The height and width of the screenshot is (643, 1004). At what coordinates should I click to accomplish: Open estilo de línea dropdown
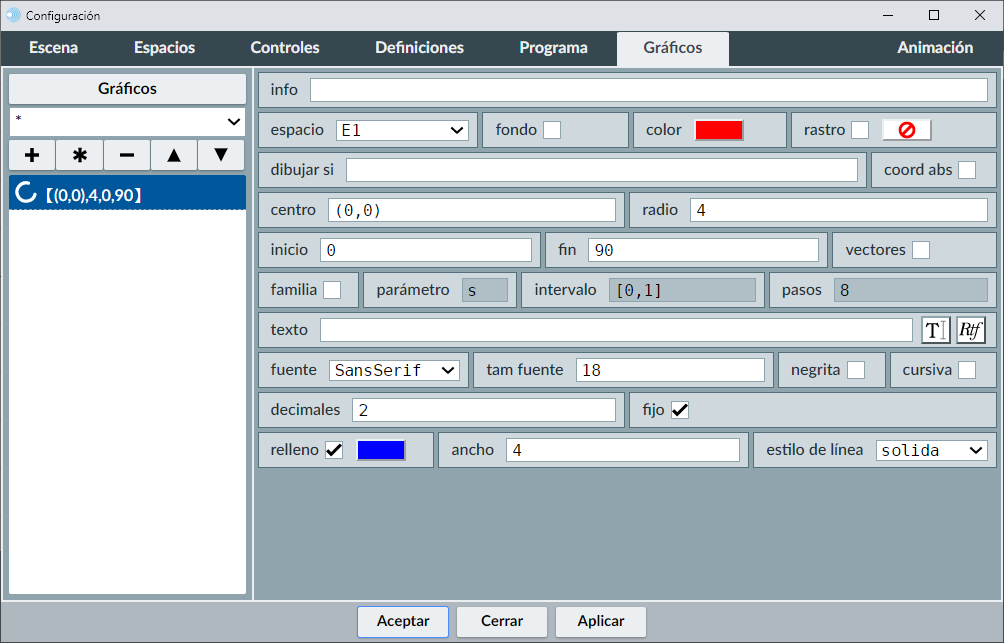tap(931, 450)
